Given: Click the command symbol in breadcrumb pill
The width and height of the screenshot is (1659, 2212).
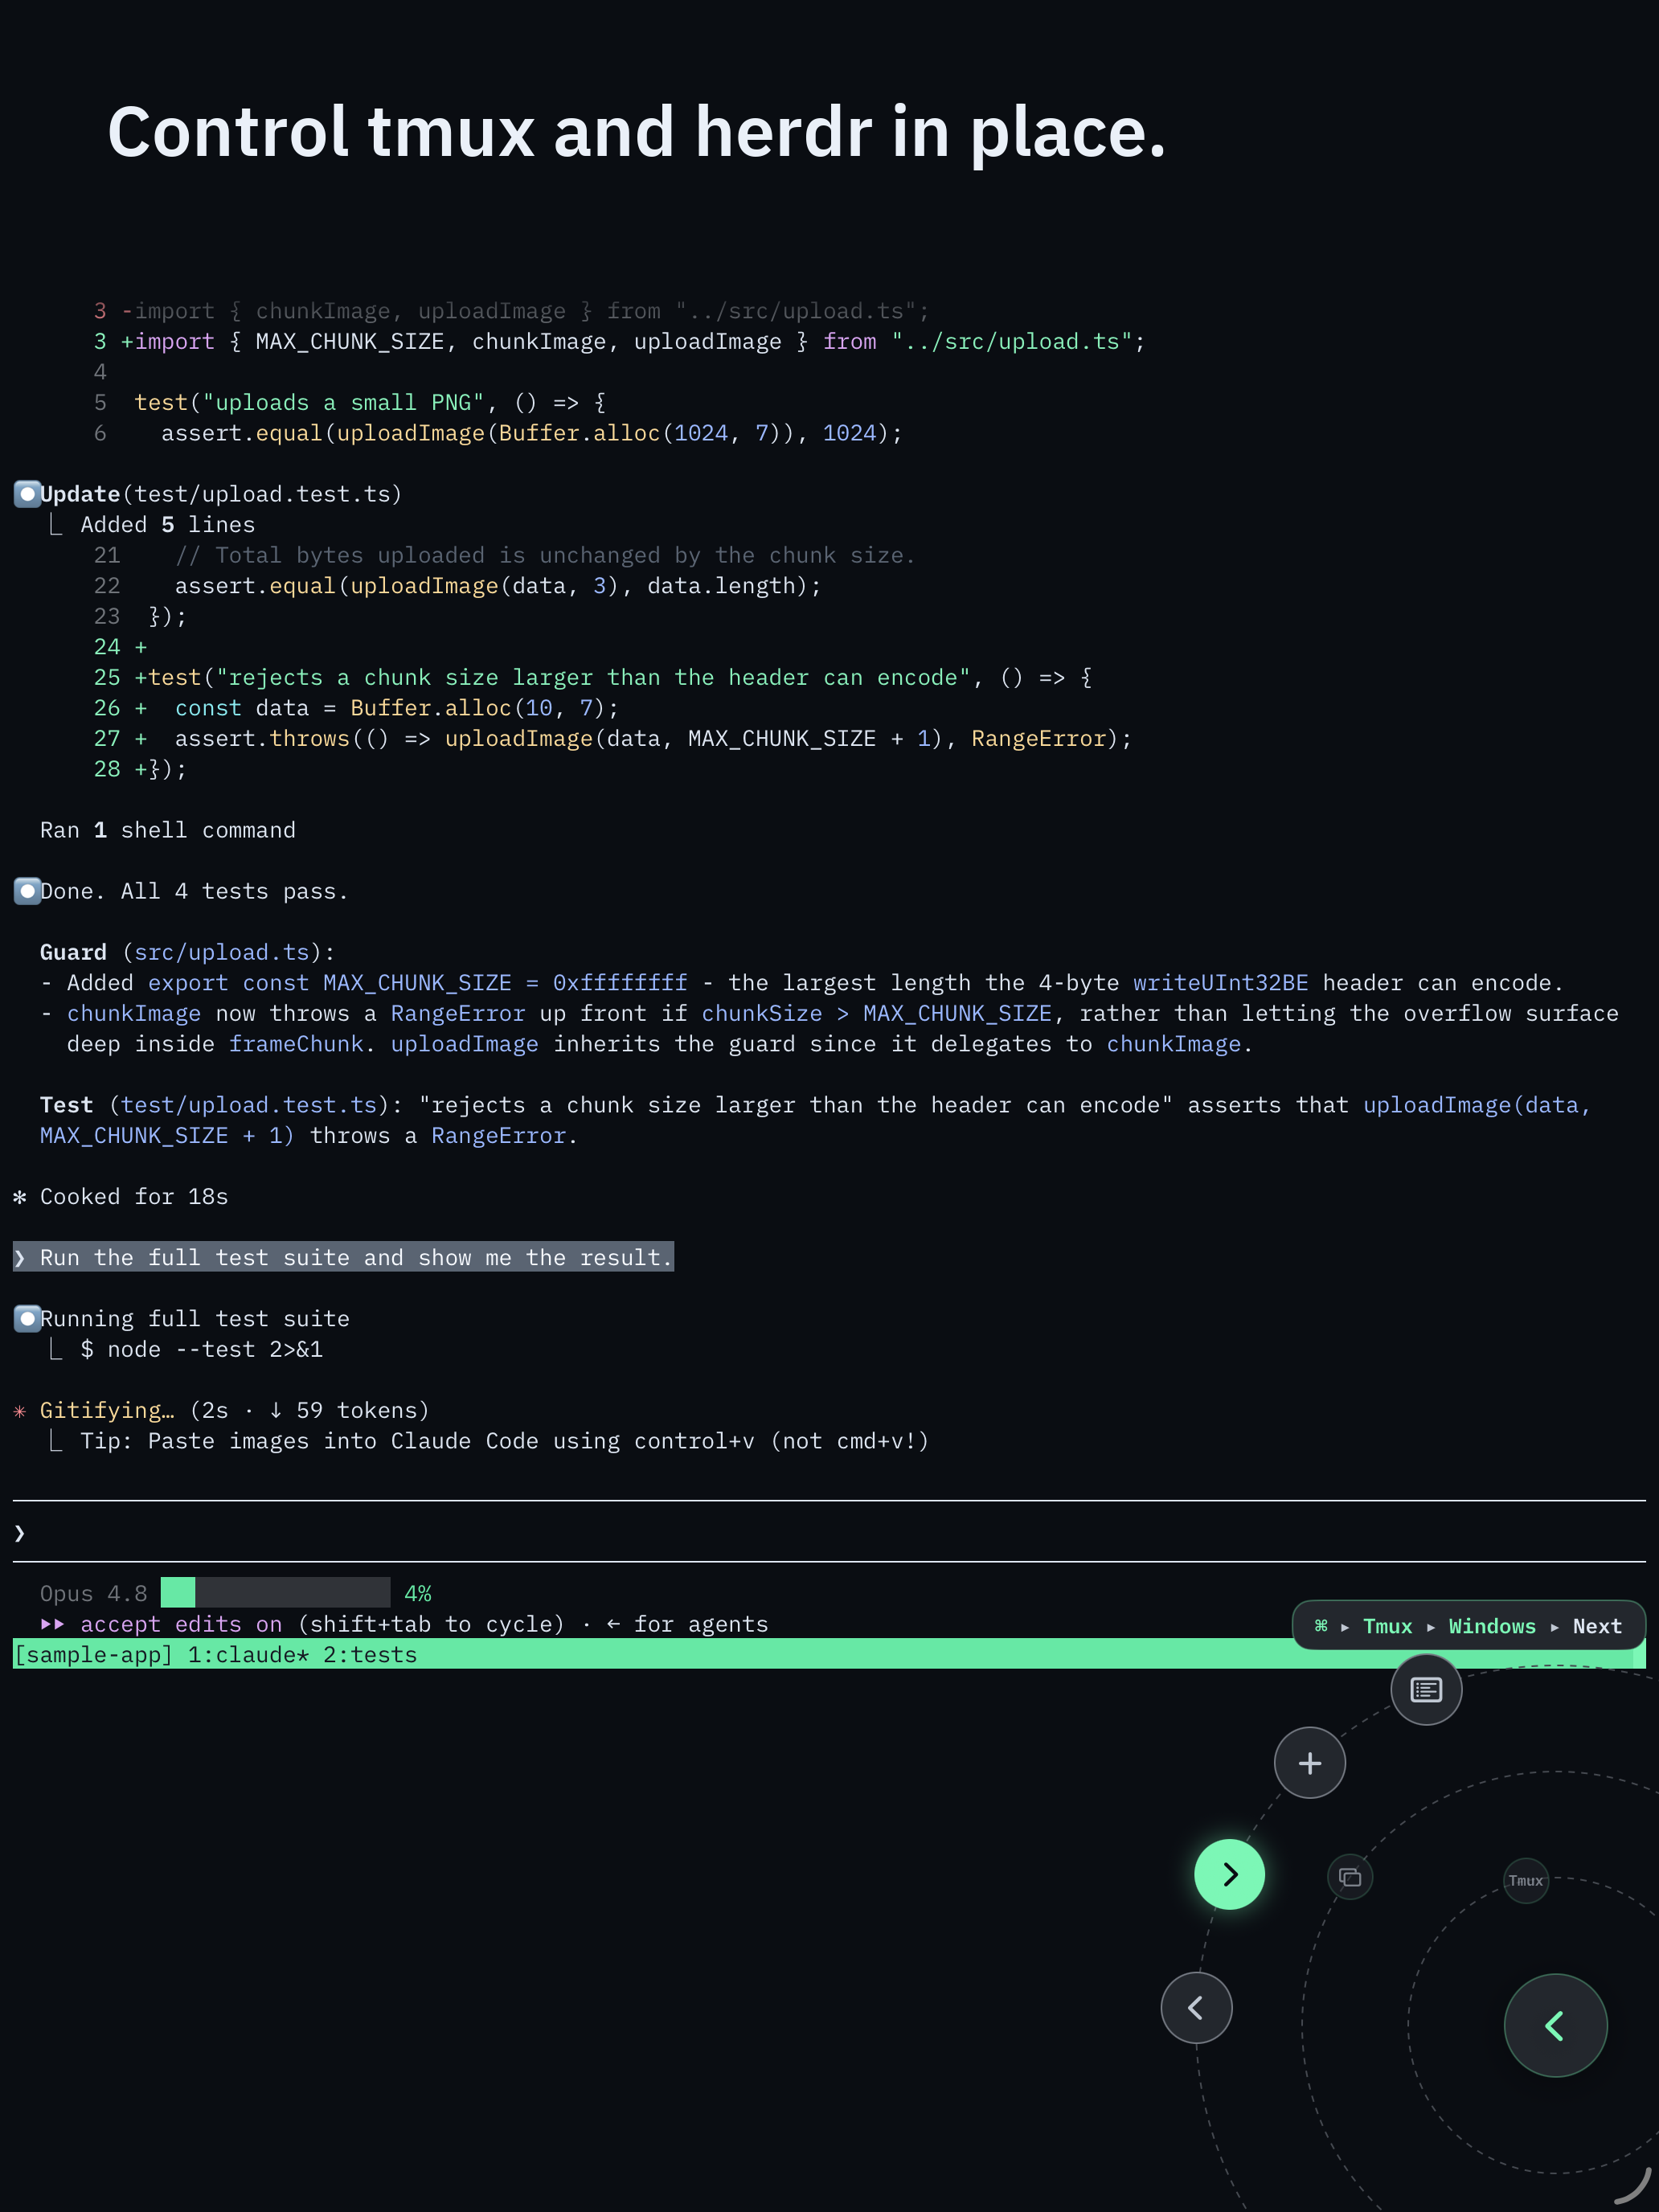Looking at the screenshot, I should click(1321, 1626).
